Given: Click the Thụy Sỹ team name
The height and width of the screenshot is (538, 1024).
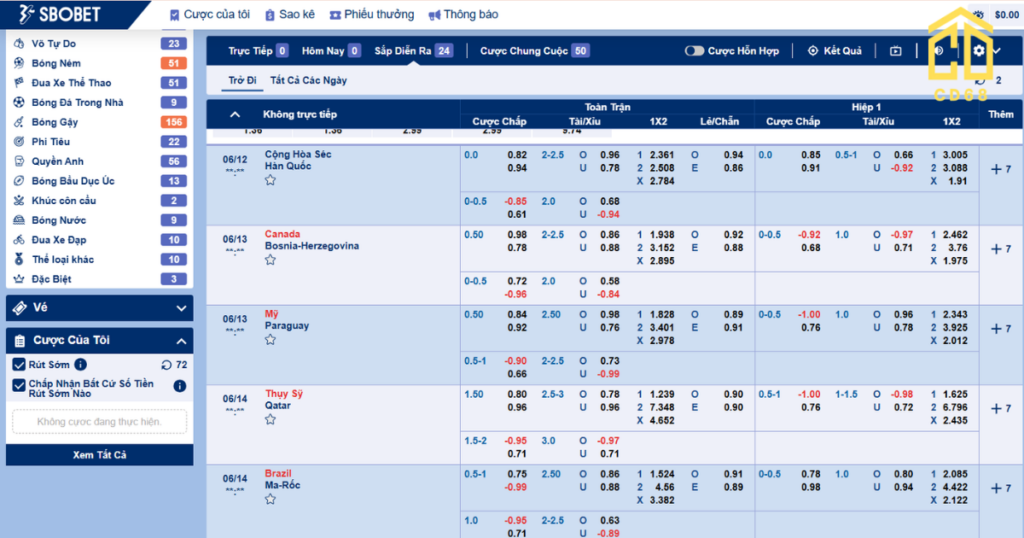Looking at the screenshot, I should (x=283, y=394).
